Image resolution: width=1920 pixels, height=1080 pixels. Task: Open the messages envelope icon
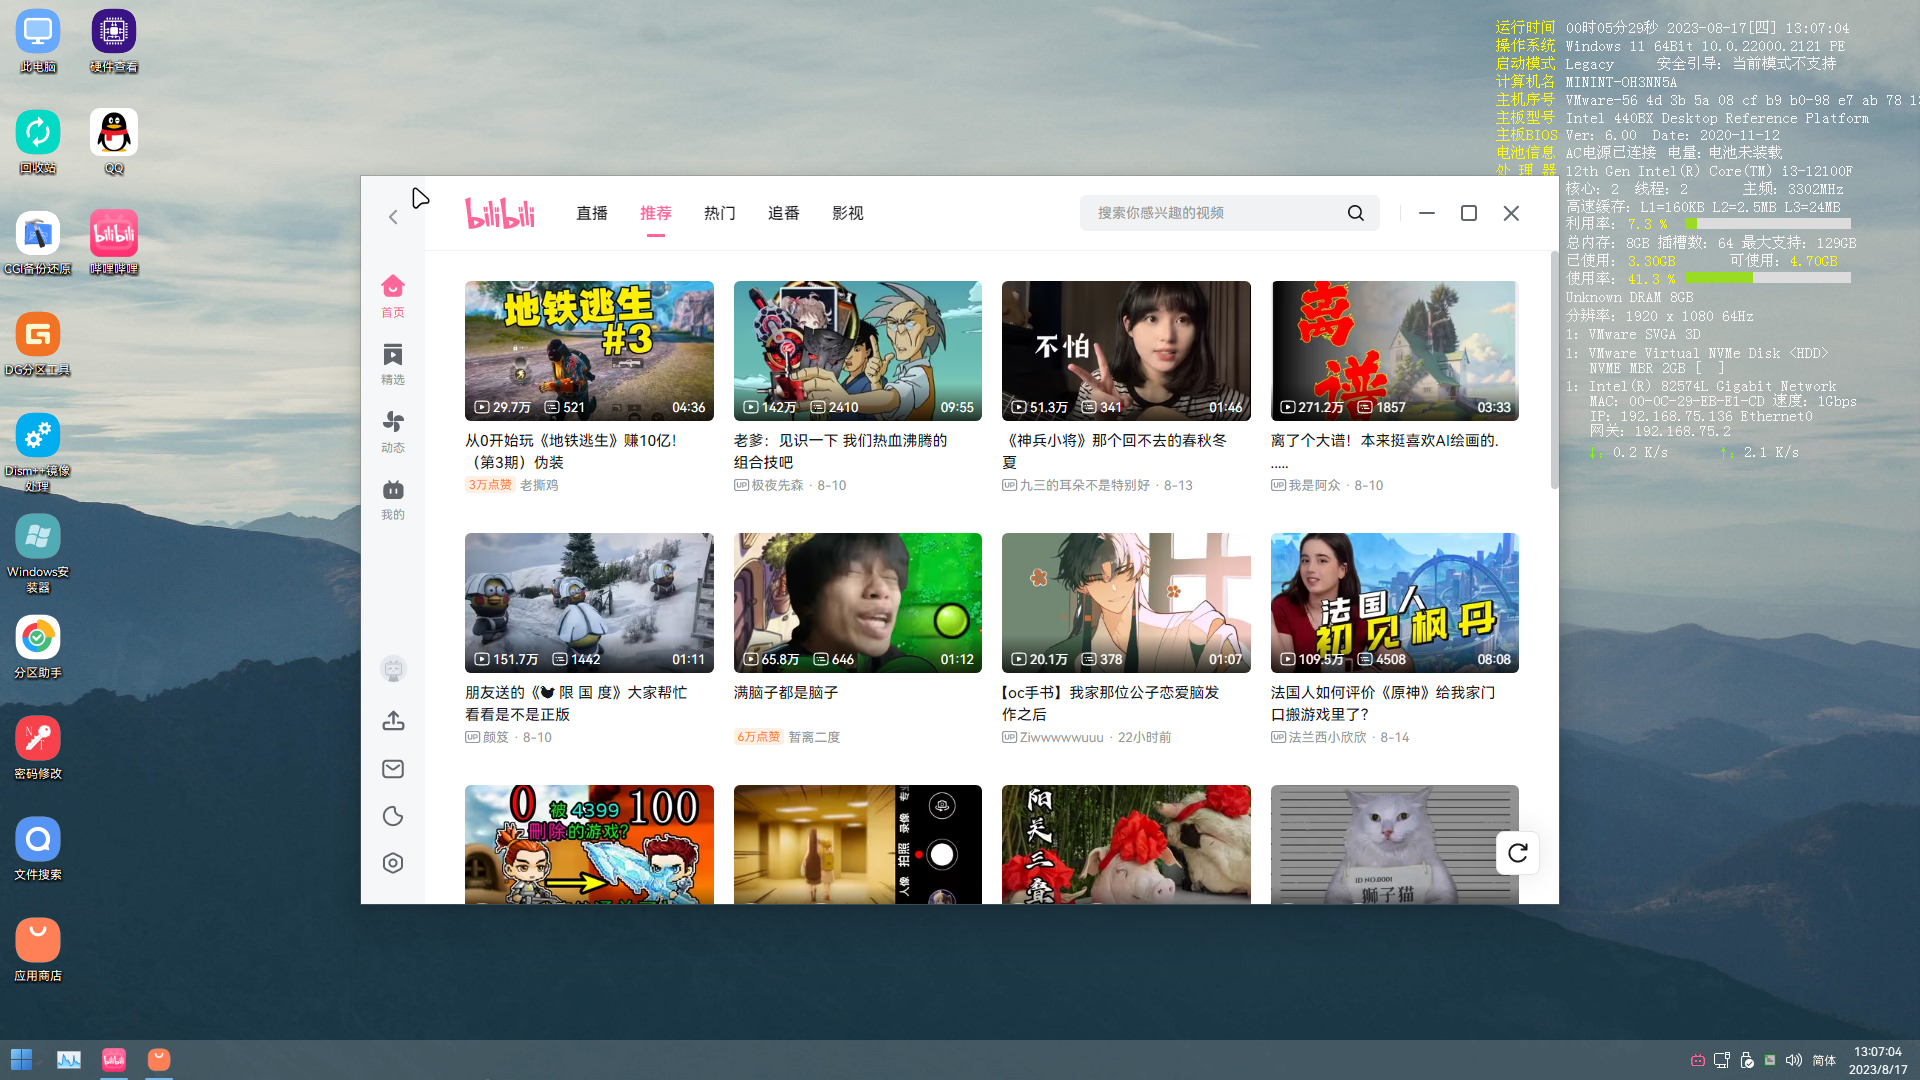pyautogui.click(x=393, y=768)
